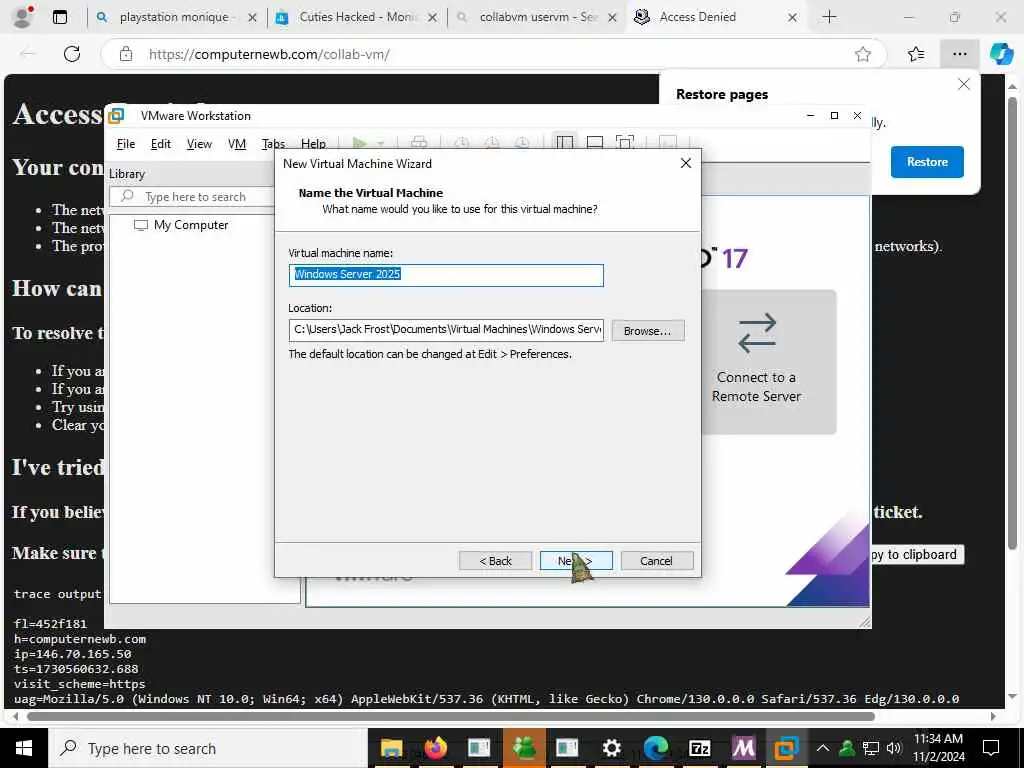
Task: Switch to the playstation monique tab
Action: click(174, 17)
